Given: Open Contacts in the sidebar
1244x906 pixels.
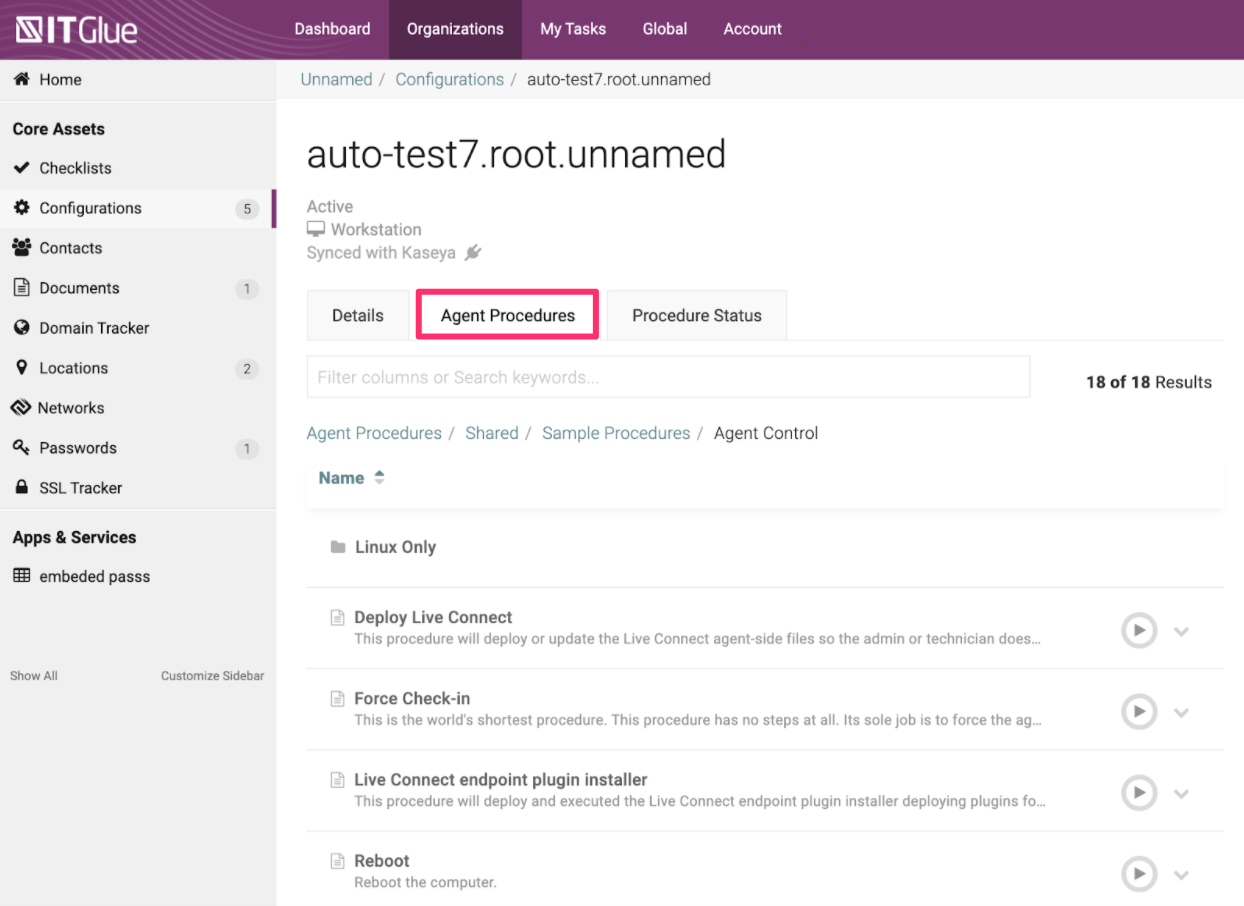Looking at the screenshot, I should tap(71, 248).
